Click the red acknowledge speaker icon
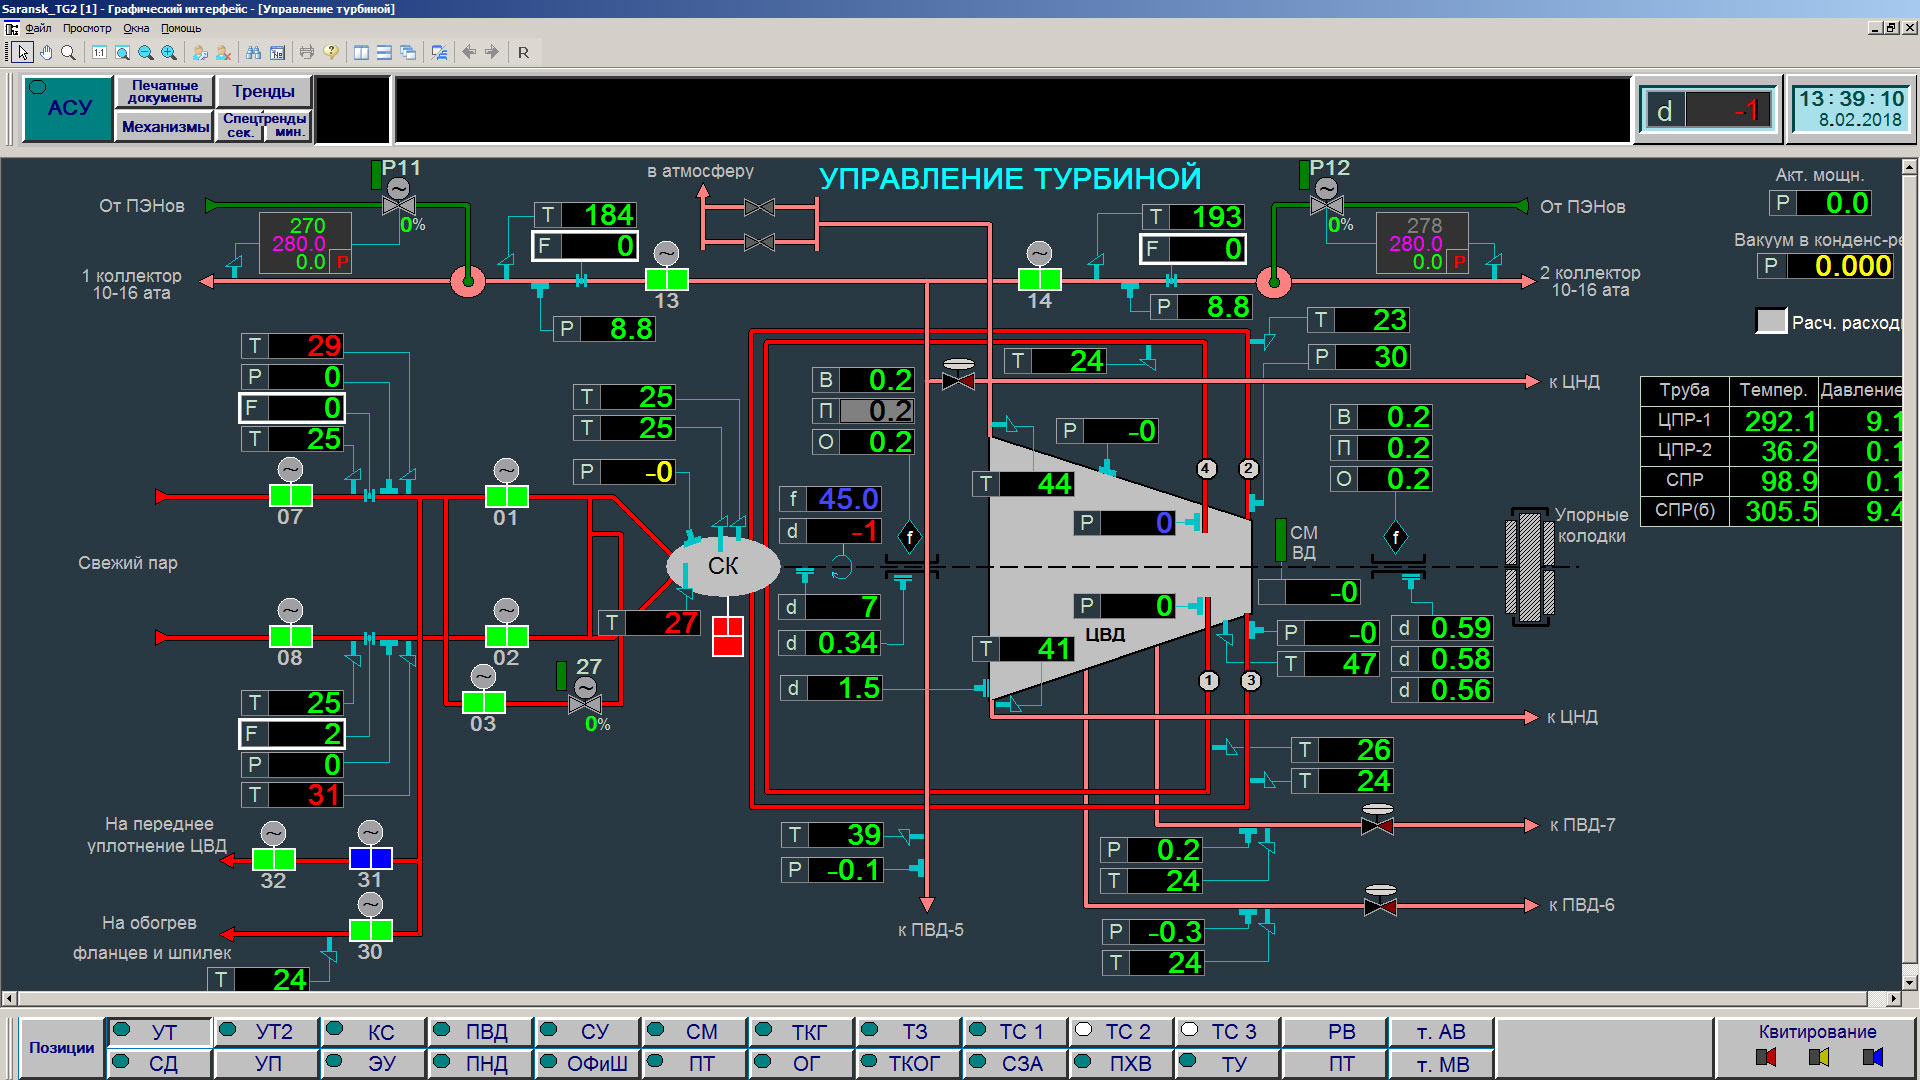 pos(1766,1057)
